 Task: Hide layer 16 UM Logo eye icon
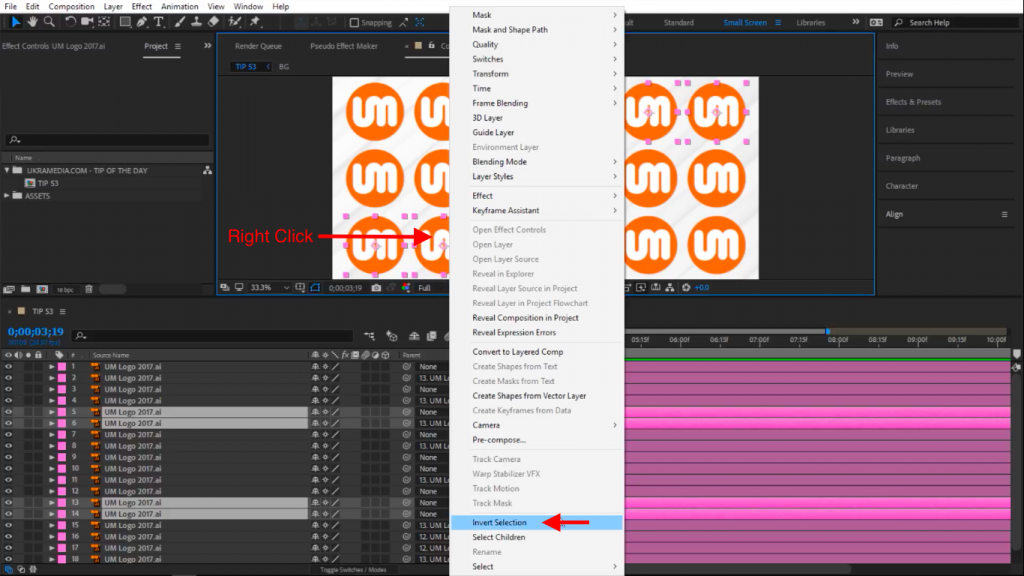(x=8, y=536)
